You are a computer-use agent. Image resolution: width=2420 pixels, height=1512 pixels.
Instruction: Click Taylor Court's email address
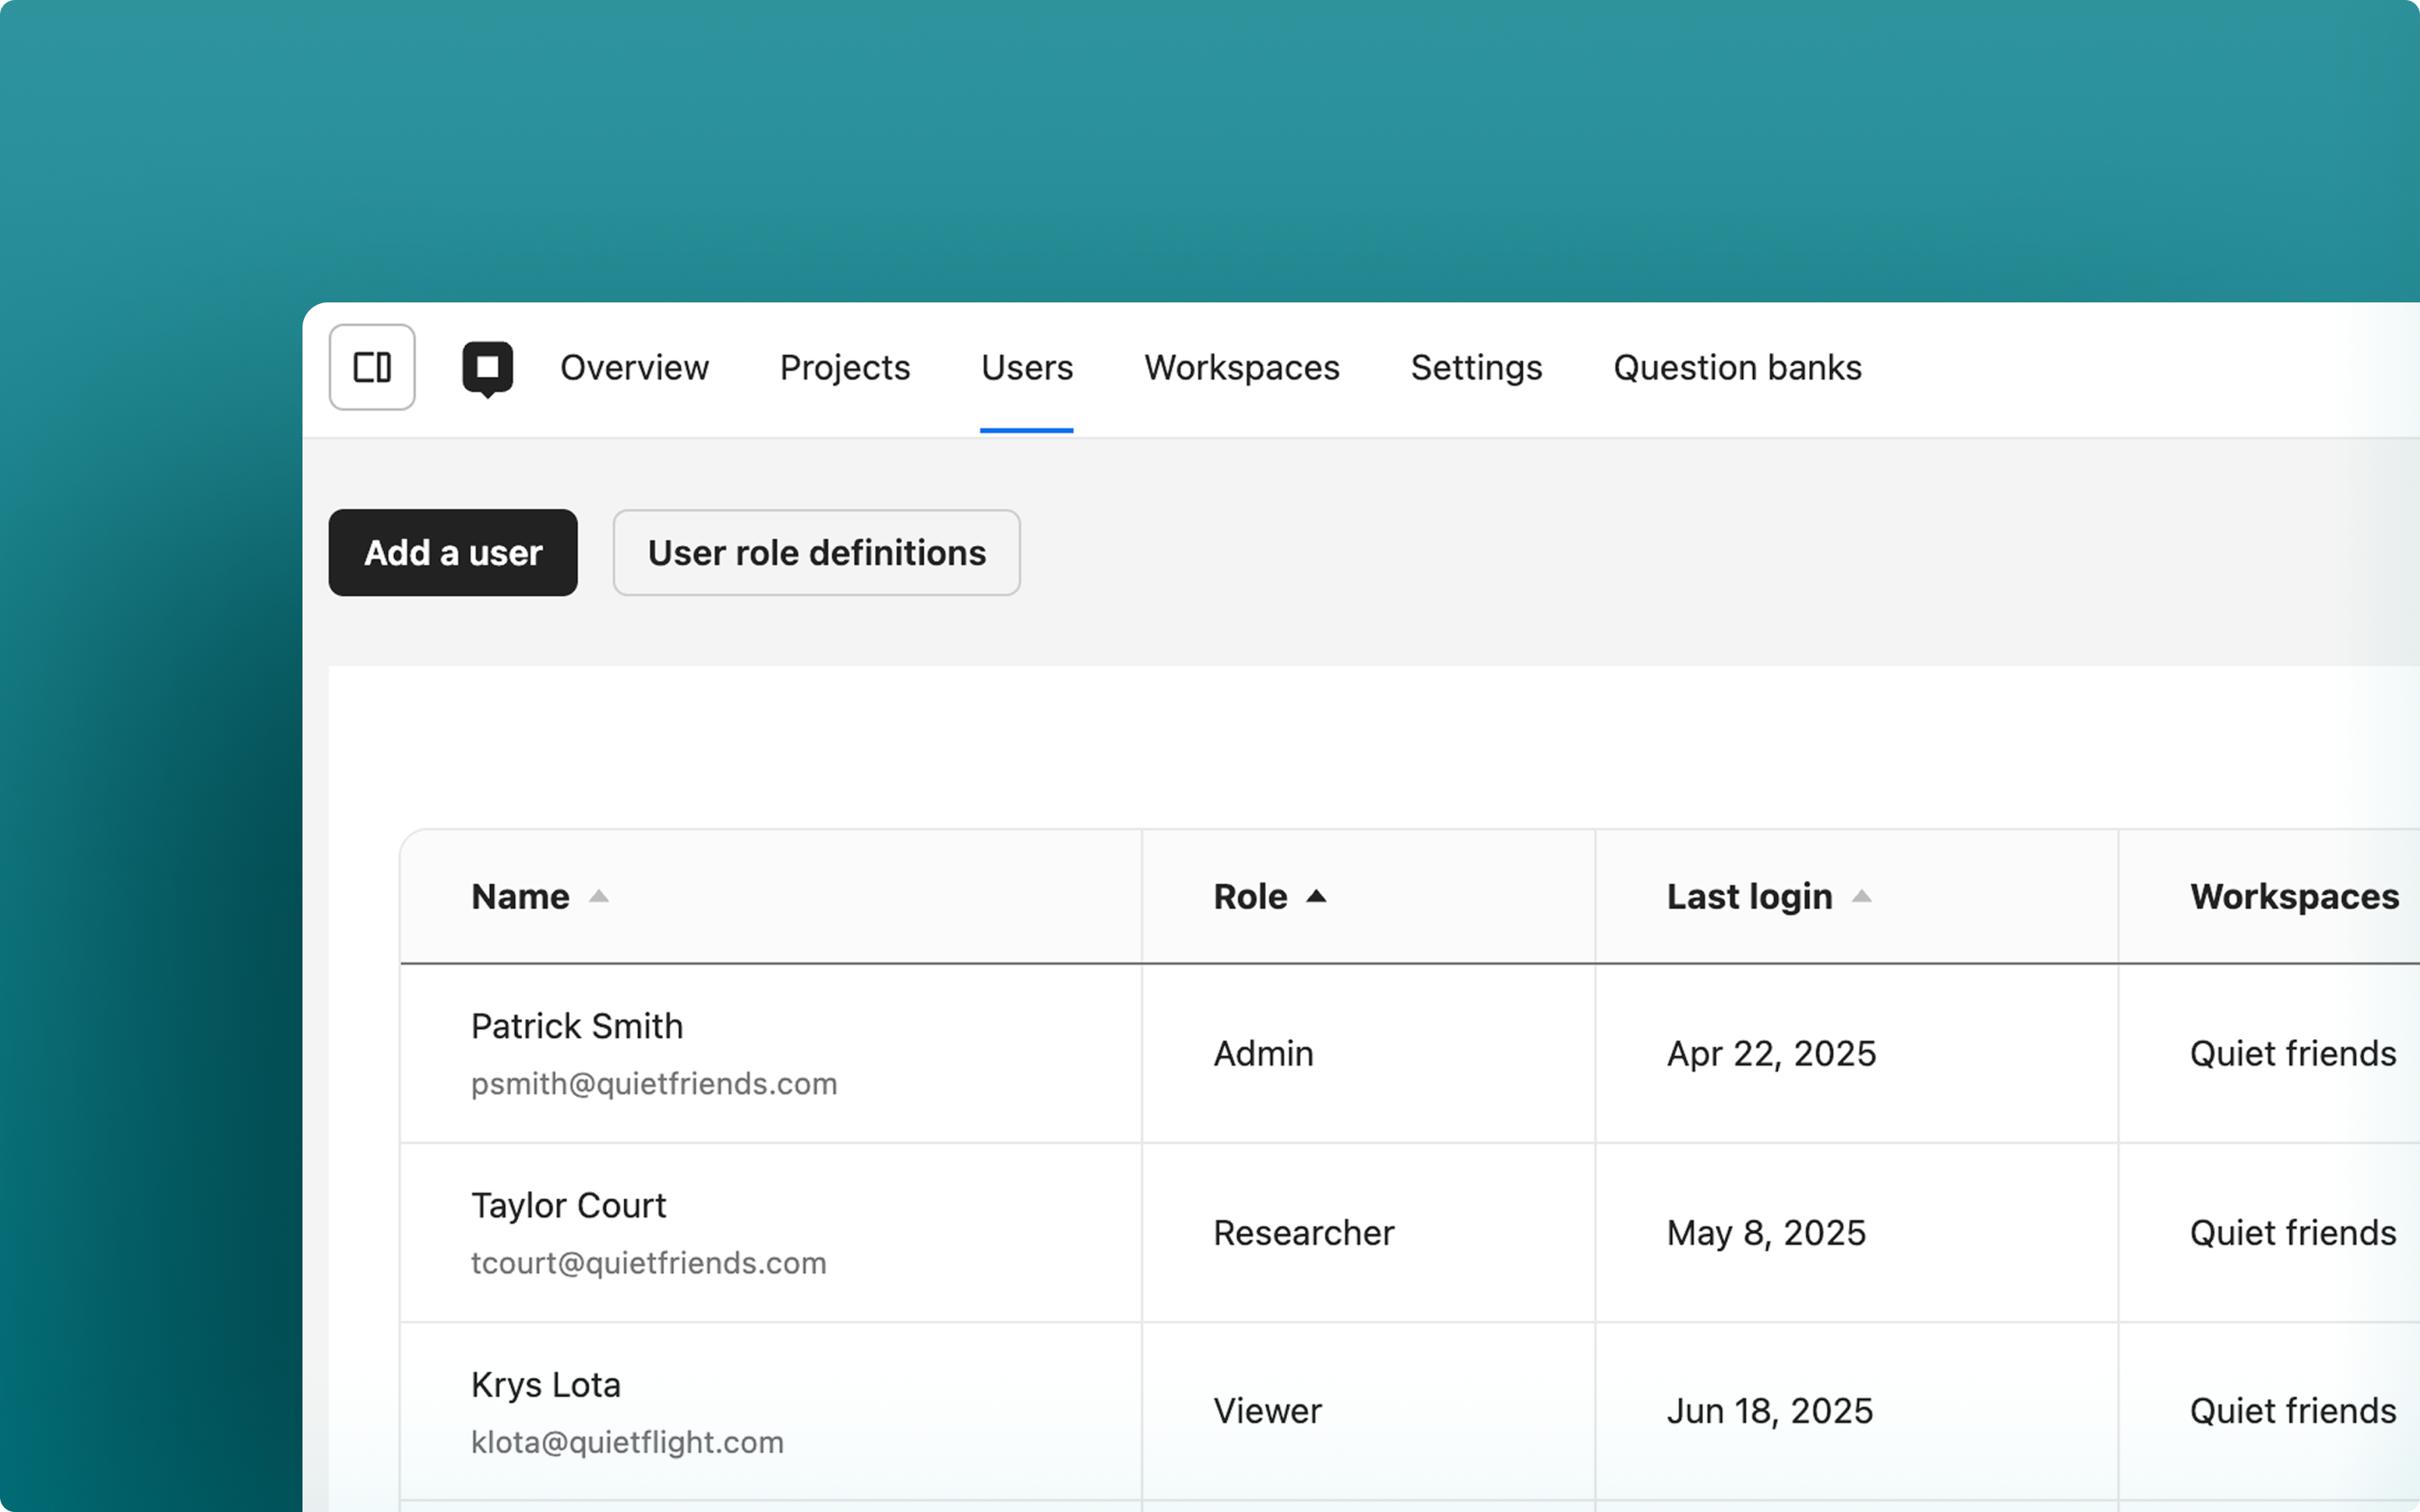coord(648,1263)
